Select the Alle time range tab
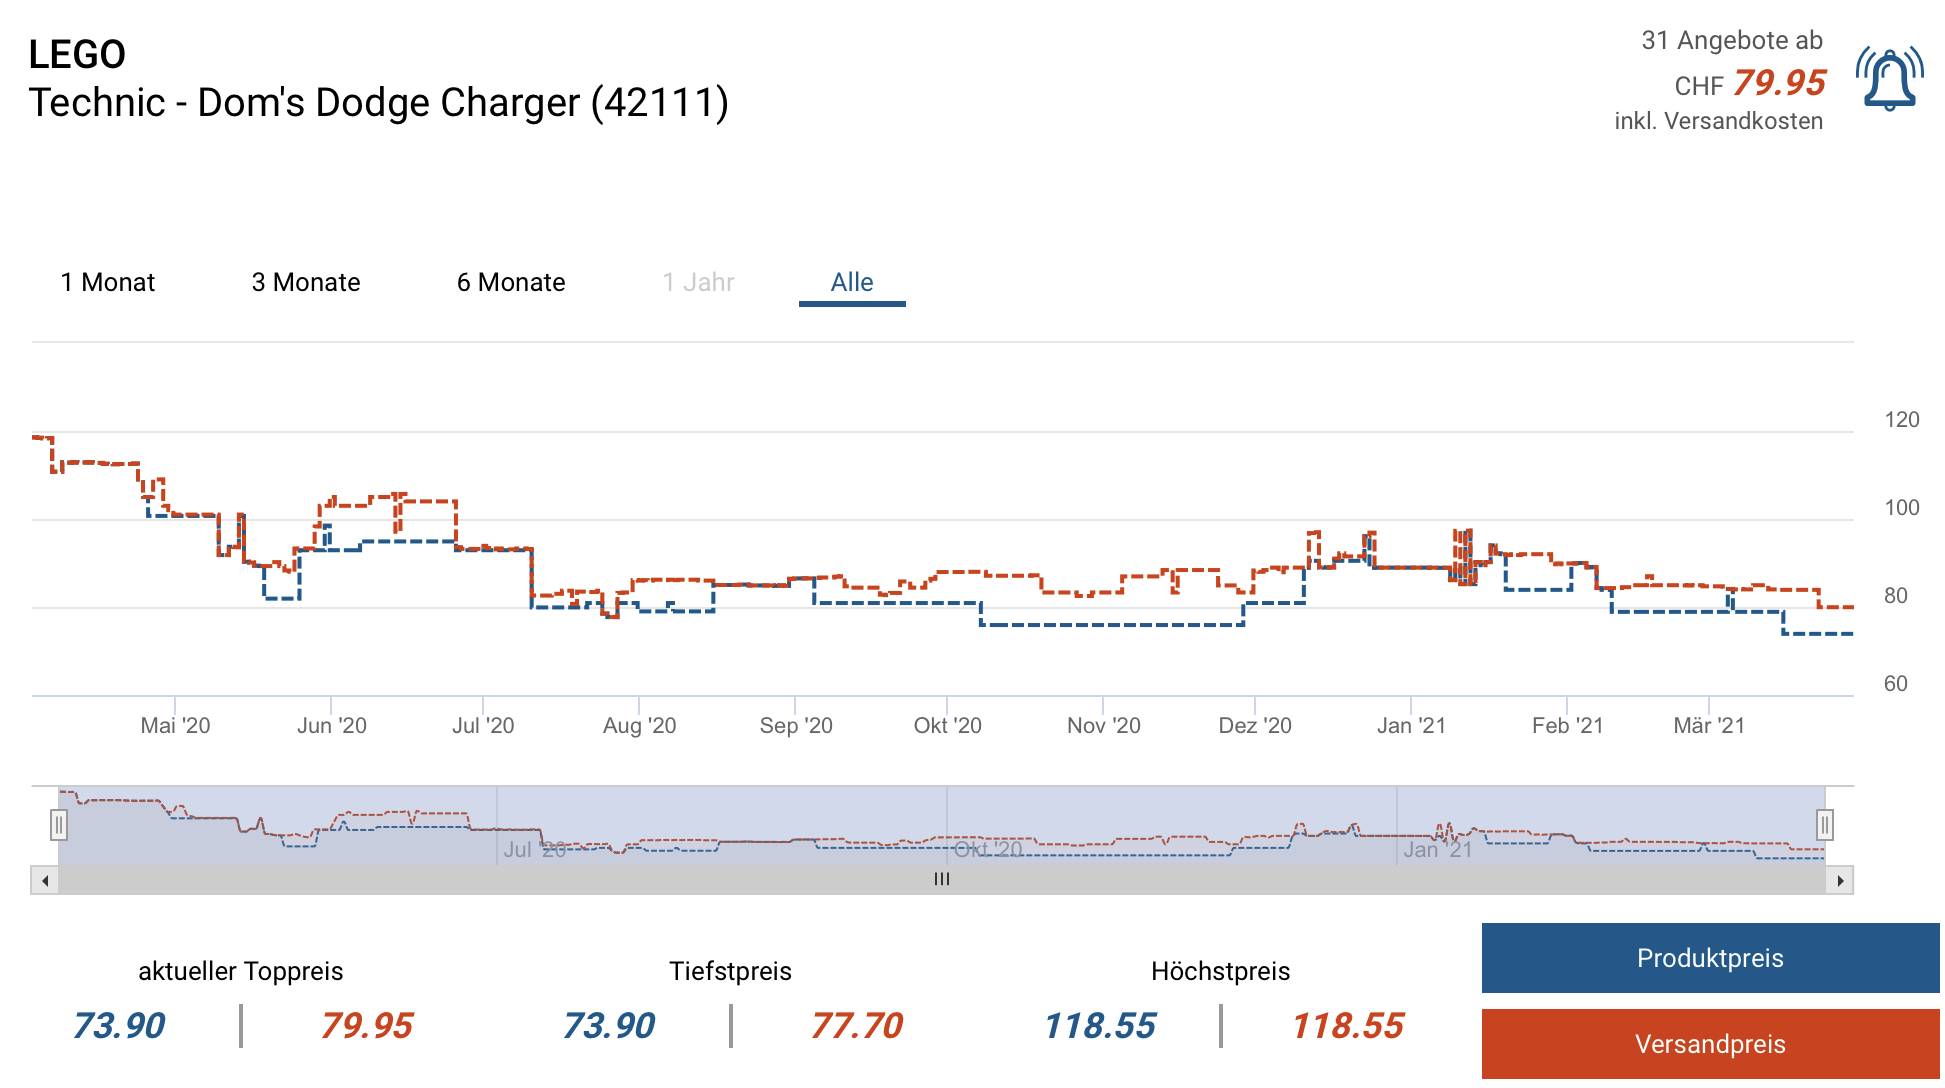 [x=852, y=283]
